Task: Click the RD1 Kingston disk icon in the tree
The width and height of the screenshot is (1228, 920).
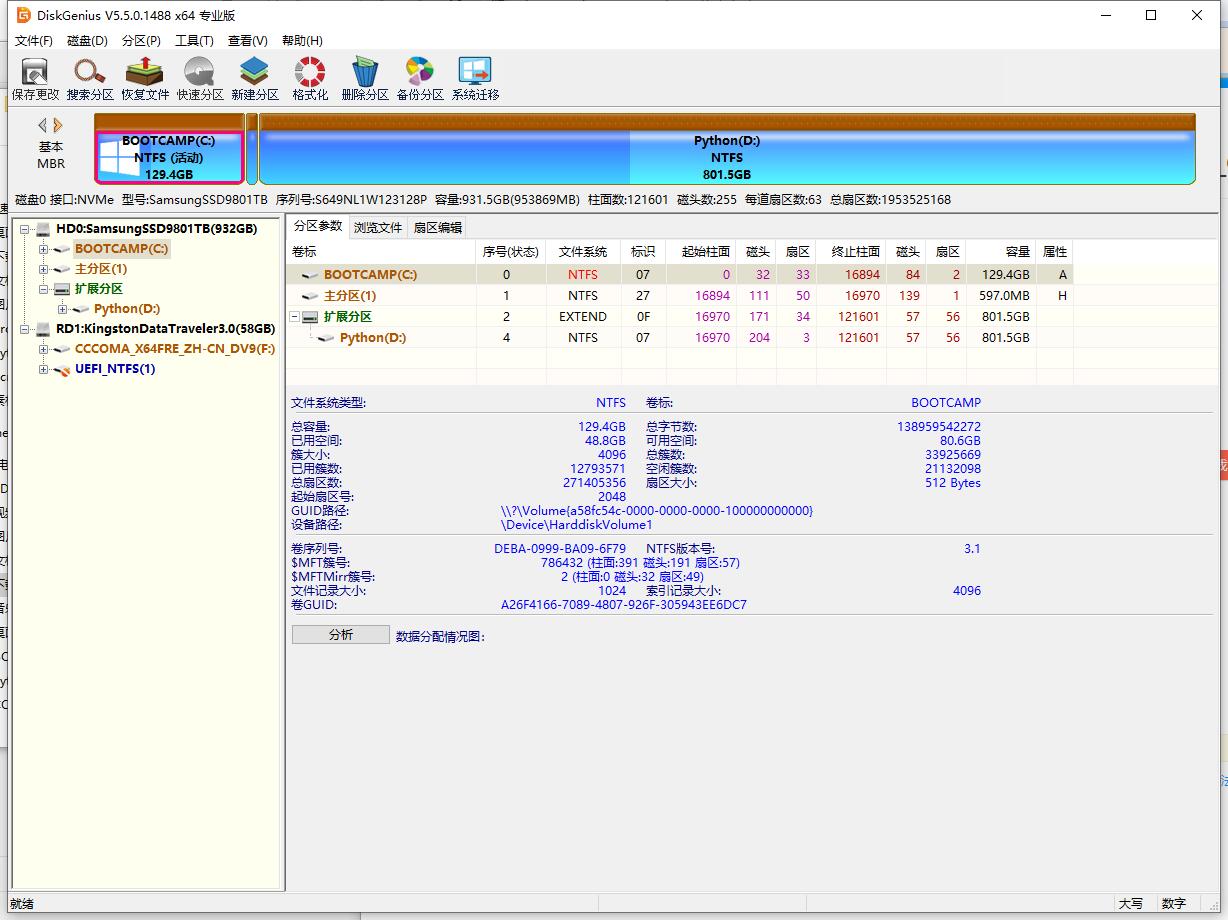Action: tap(43, 329)
